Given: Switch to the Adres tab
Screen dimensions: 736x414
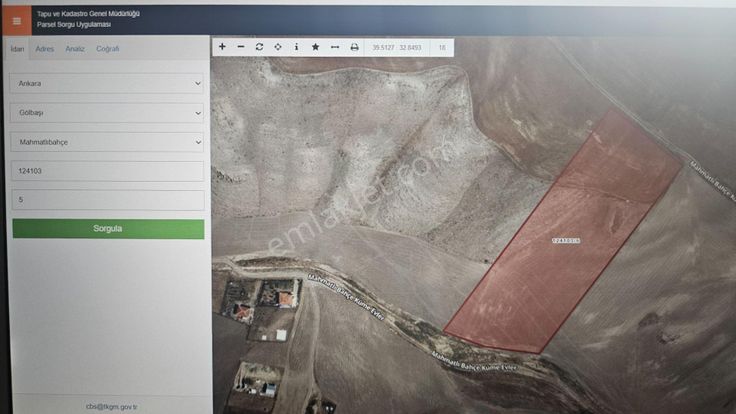Looking at the screenshot, I should click(45, 49).
